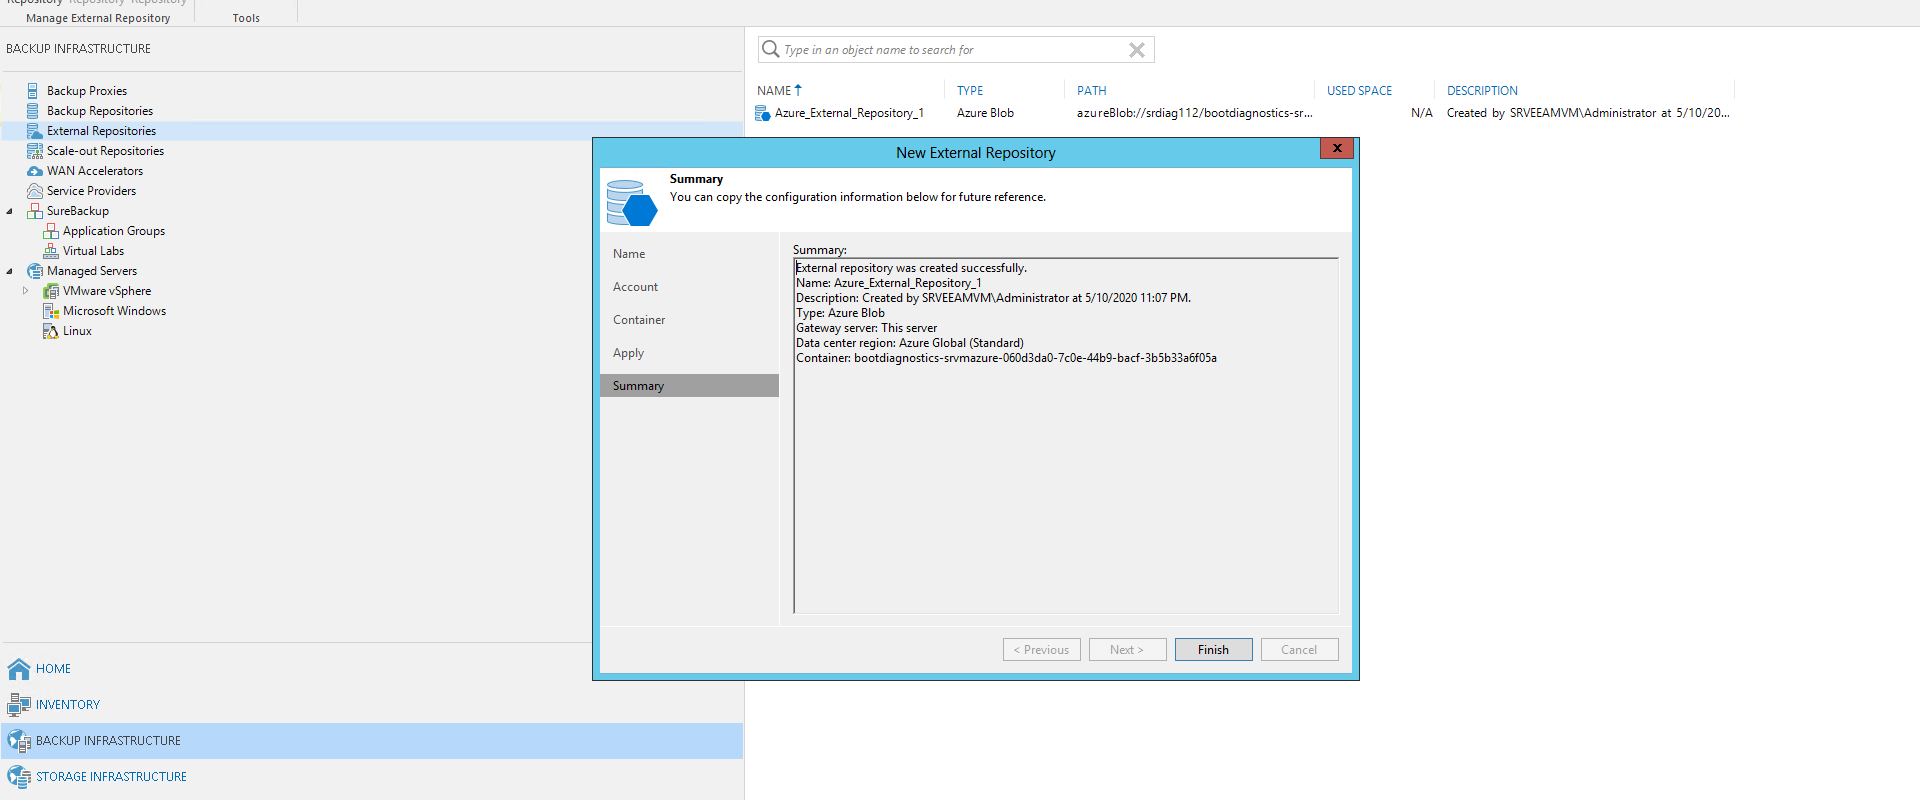
Task: Click the WAN Accelerators cloud icon
Action: click(x=34, y=171)
